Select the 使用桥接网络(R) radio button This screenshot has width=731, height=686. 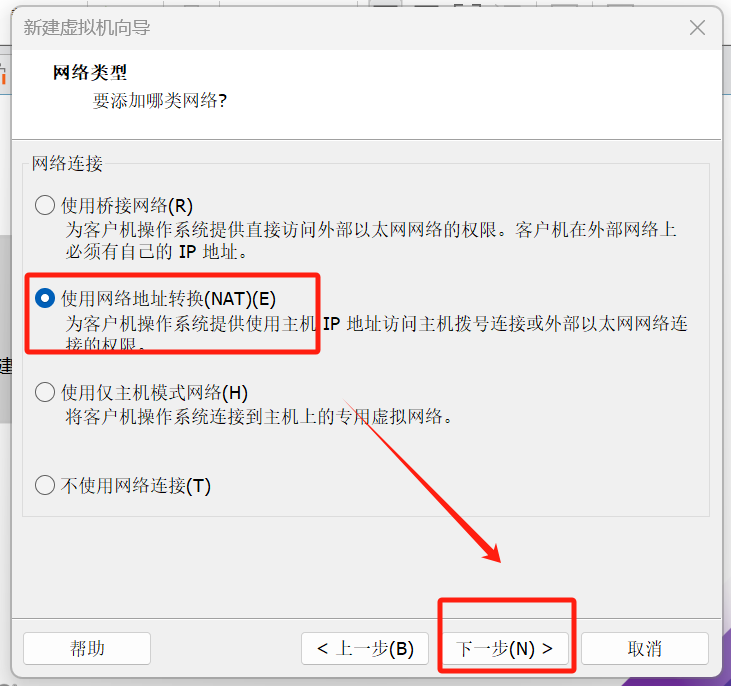point(45,205)
